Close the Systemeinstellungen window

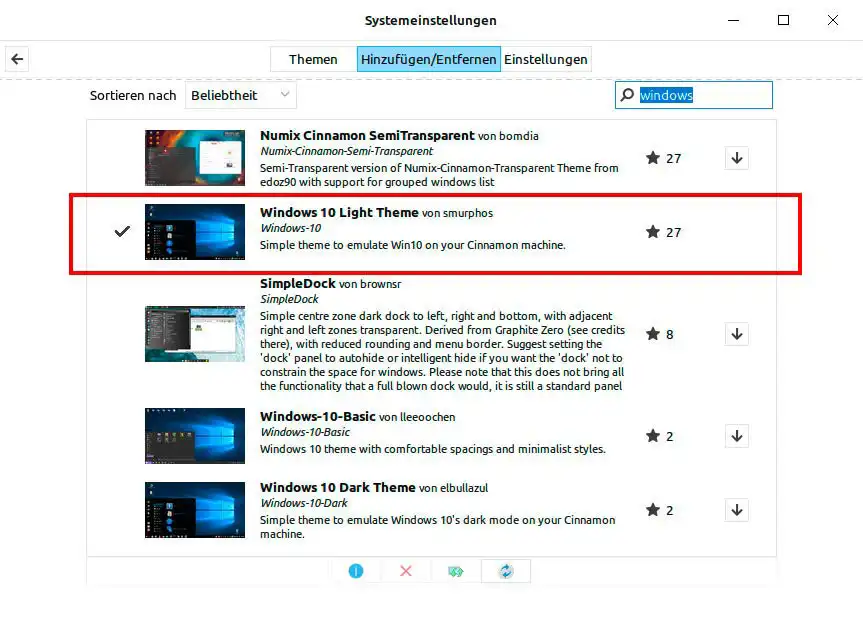(x=833, y=20)
